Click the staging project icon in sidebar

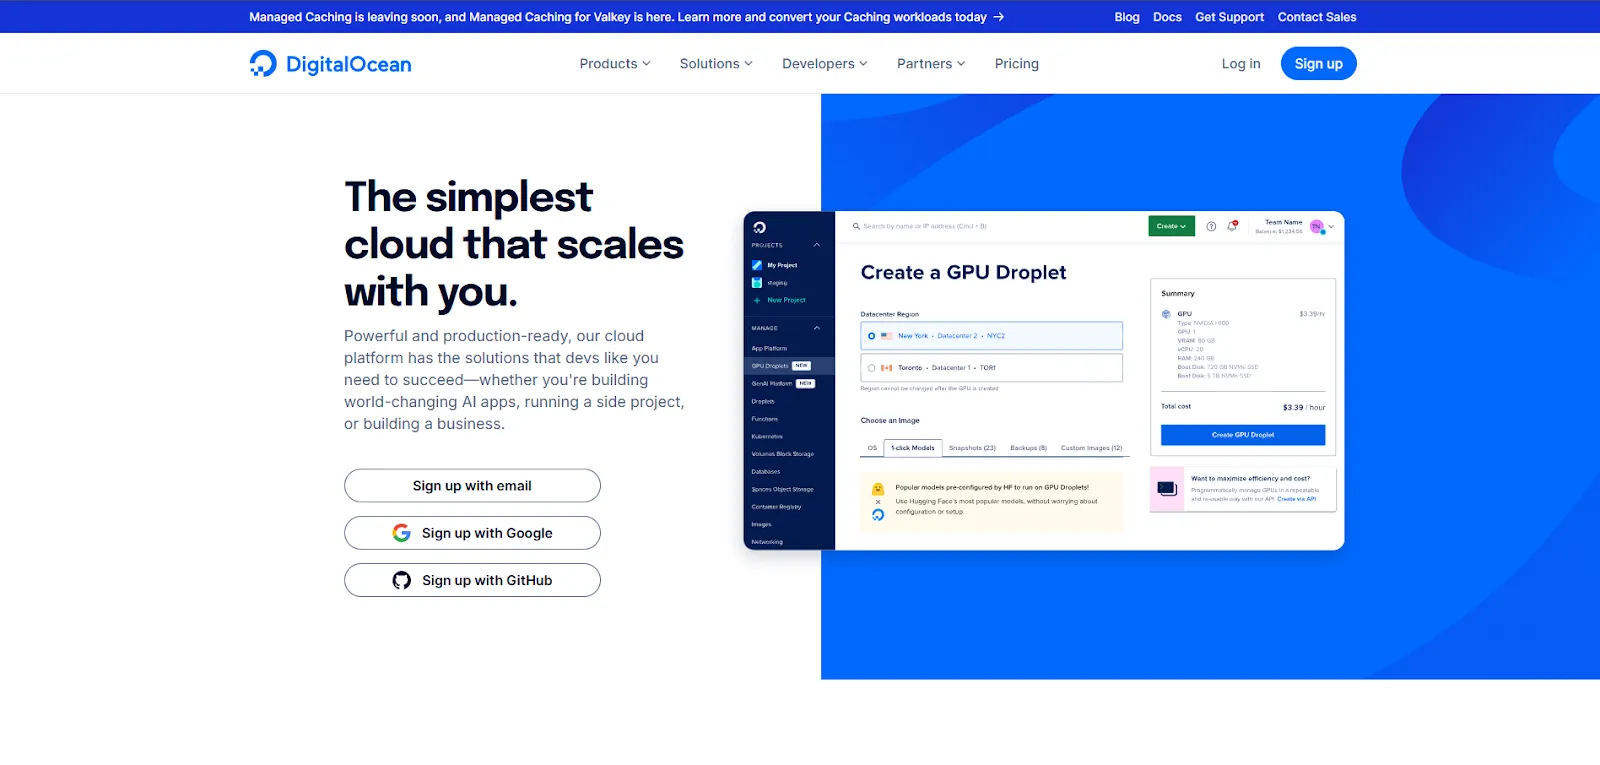pos(757,283)
